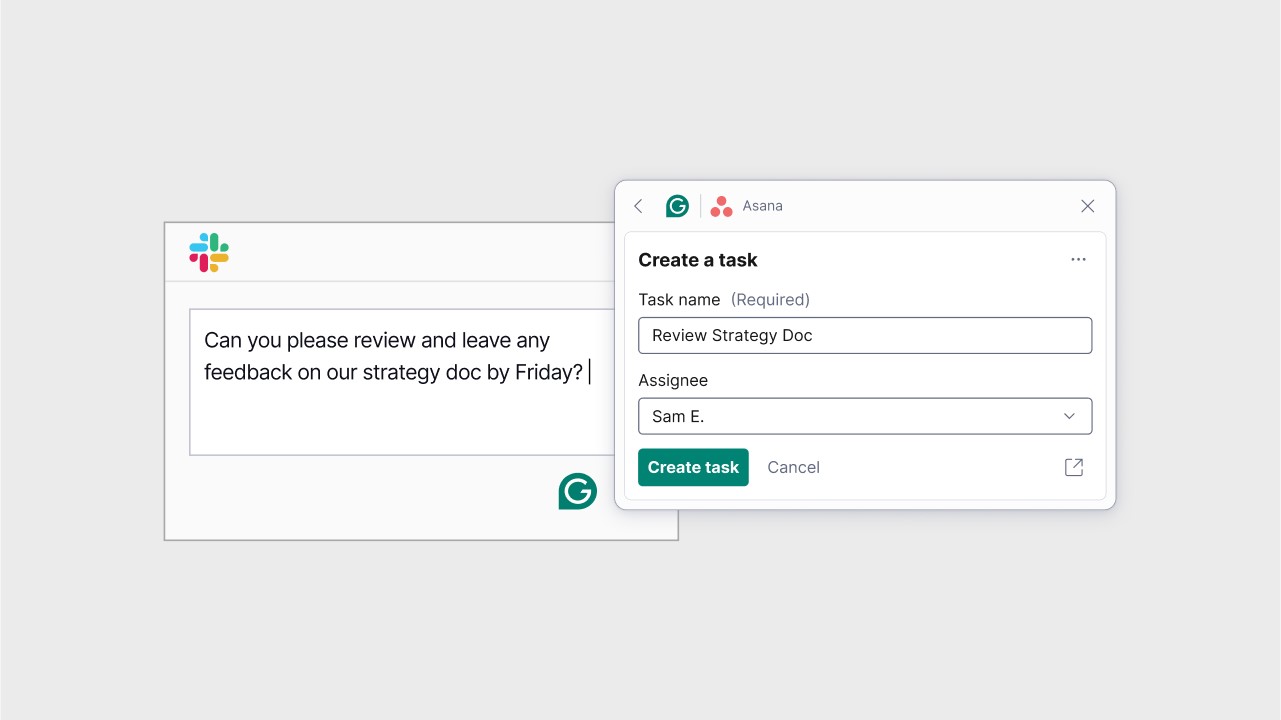Select the Task name field containing Review Strategy Doc
Viewport: 1281px width, 720px height.
(865, 335)
